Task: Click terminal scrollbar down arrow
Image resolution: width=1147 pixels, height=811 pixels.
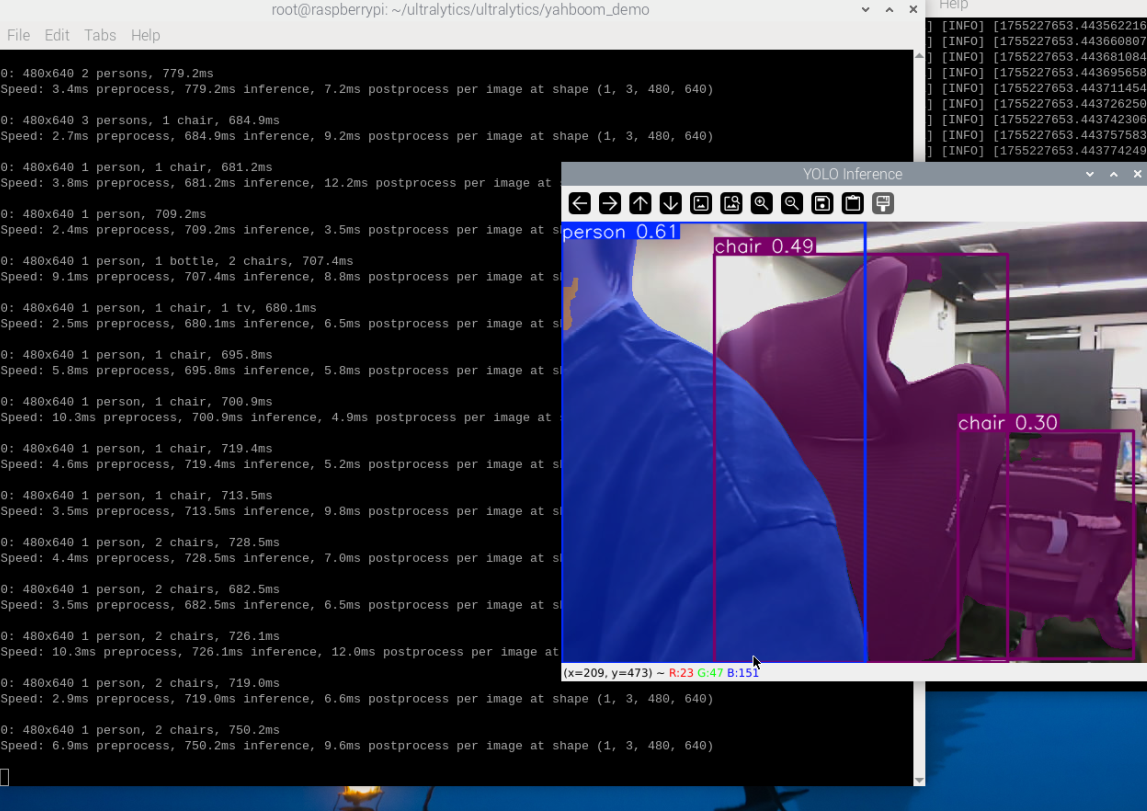Action: [x=920, y=780]
